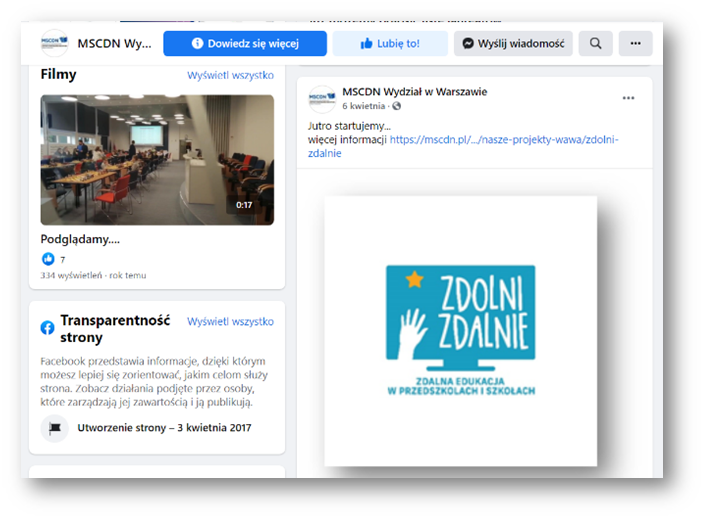Open 'MSCDN Wydział w Warszawie' post author link
The width and height of the screenshot is (705, 520).
pos(415,92)
